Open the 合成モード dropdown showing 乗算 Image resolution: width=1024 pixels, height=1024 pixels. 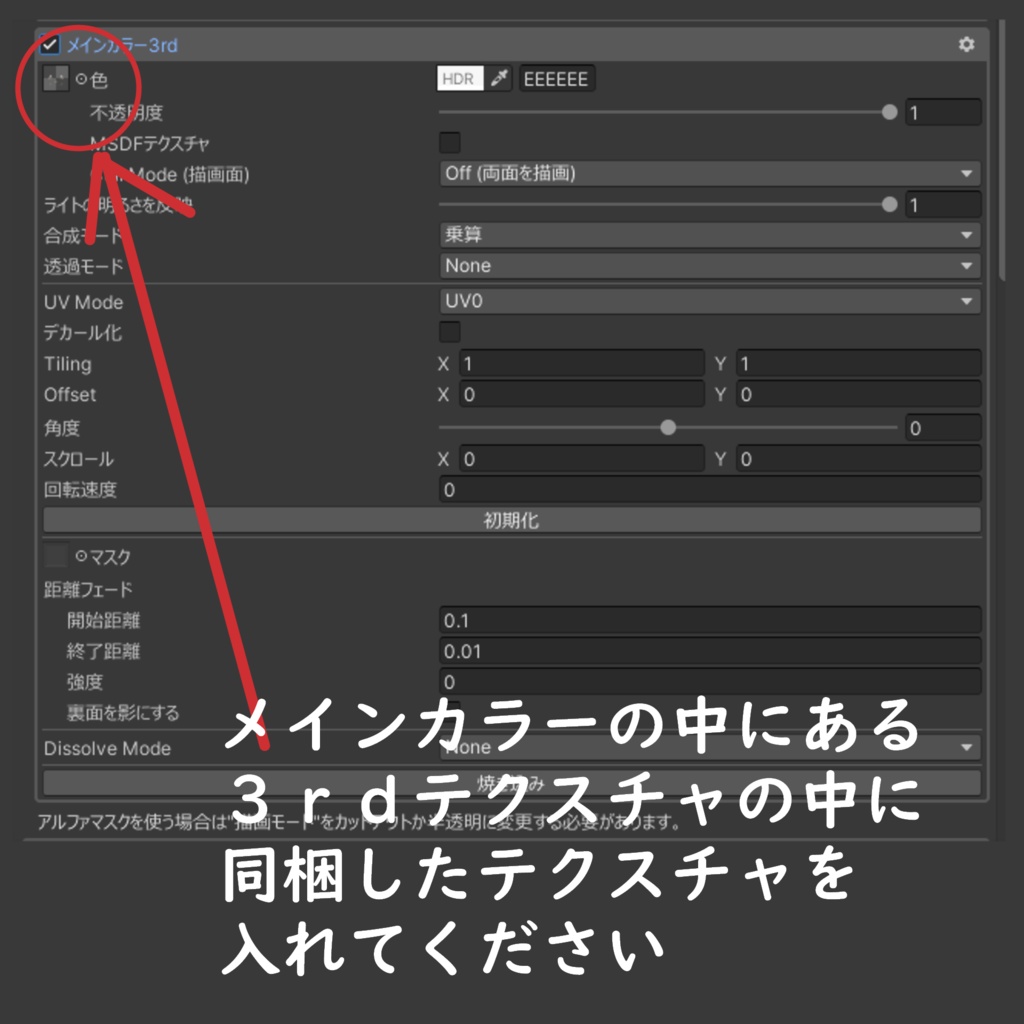710,235
